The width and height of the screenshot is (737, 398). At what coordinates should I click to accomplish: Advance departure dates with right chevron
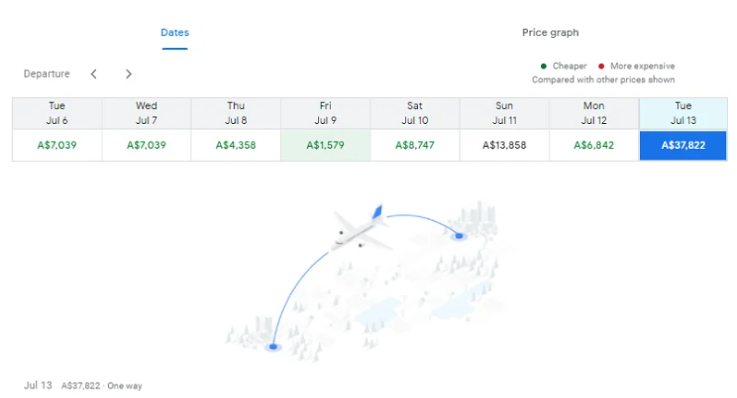(128, 74)
